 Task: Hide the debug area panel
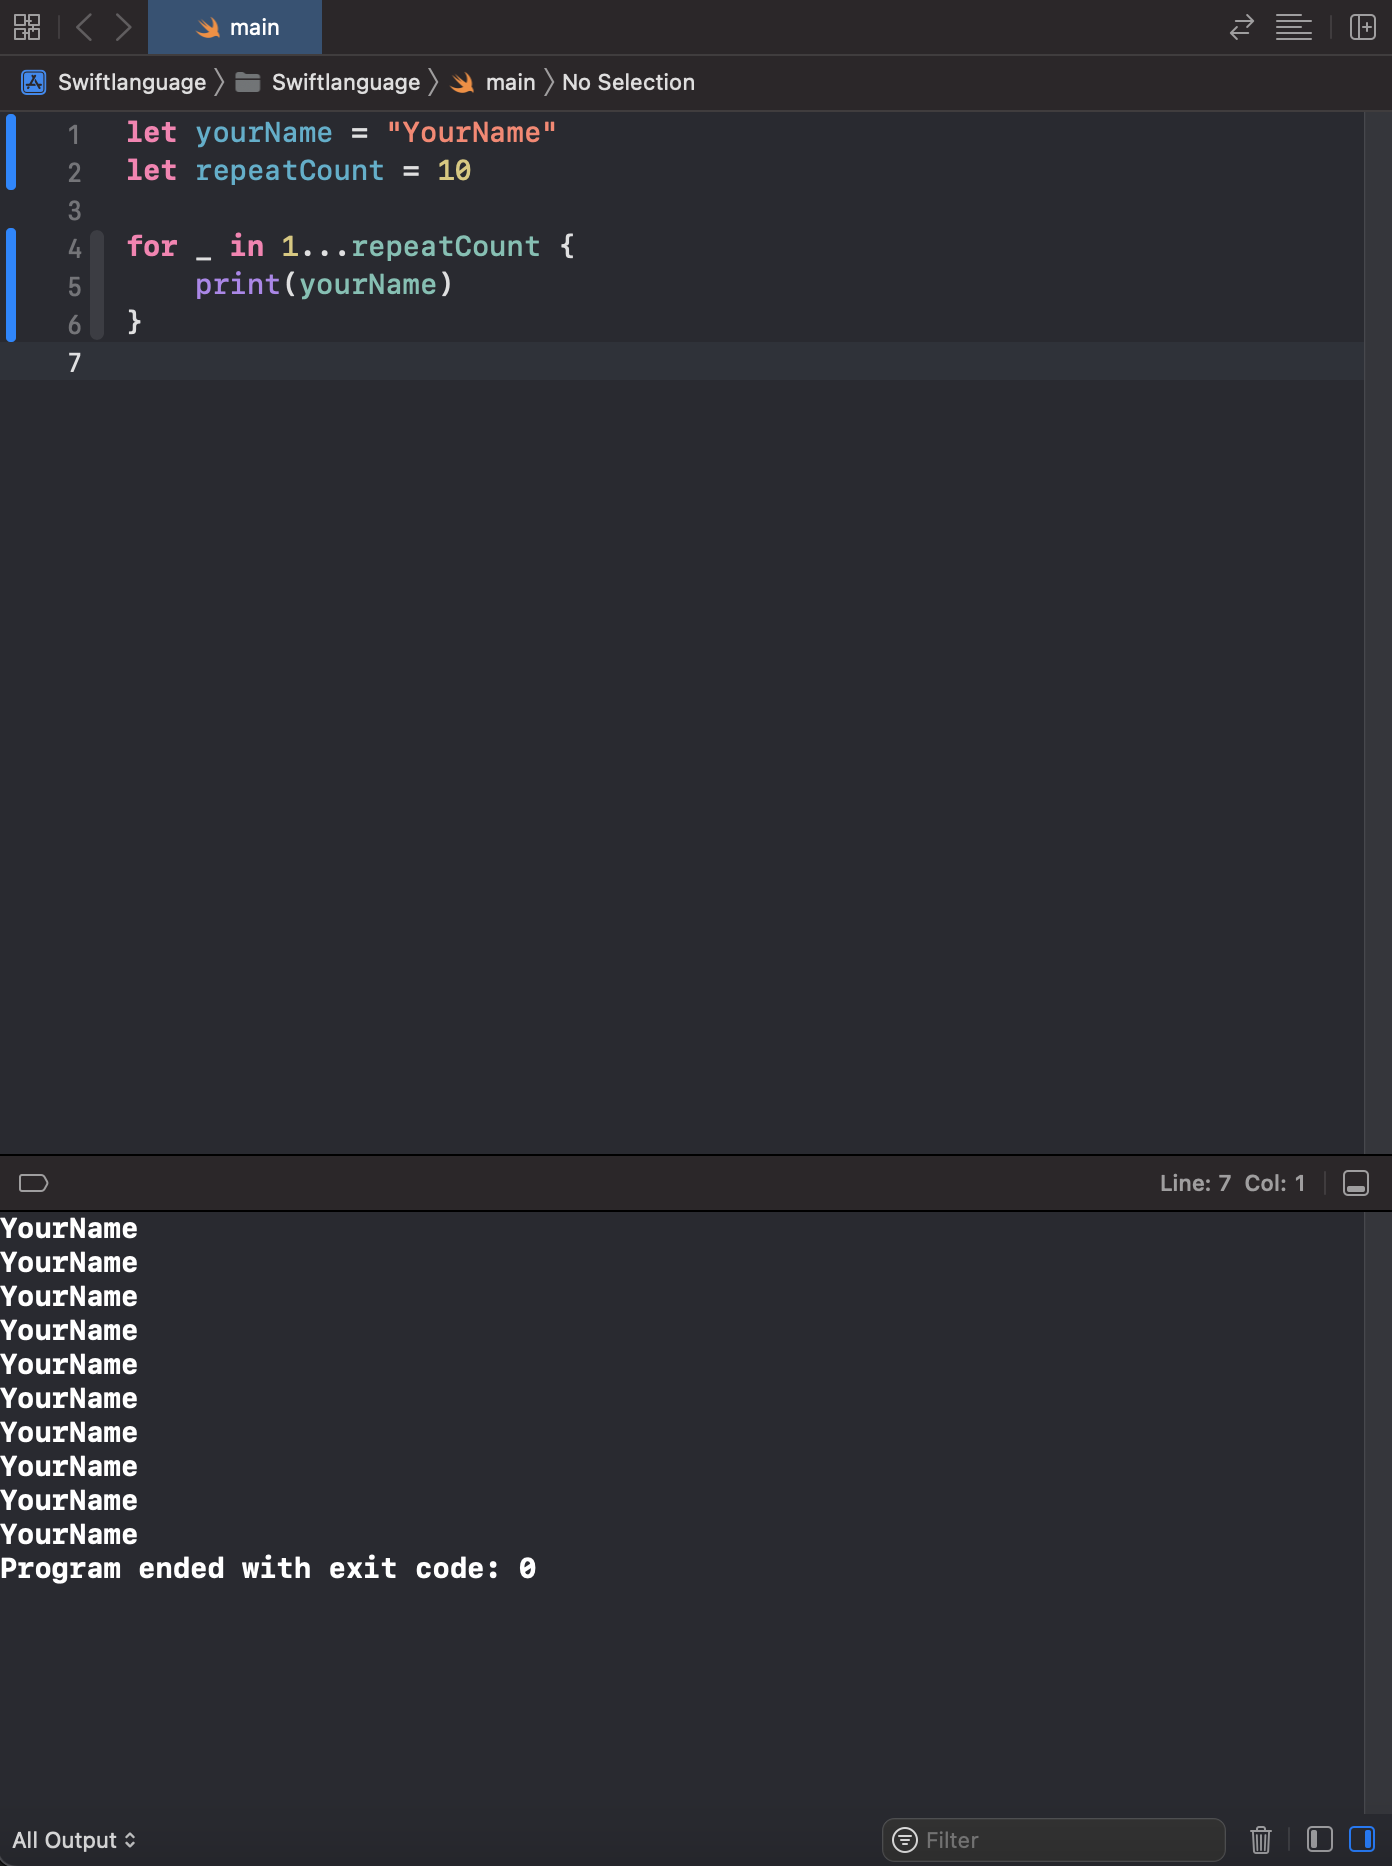pos(1356,1183)
